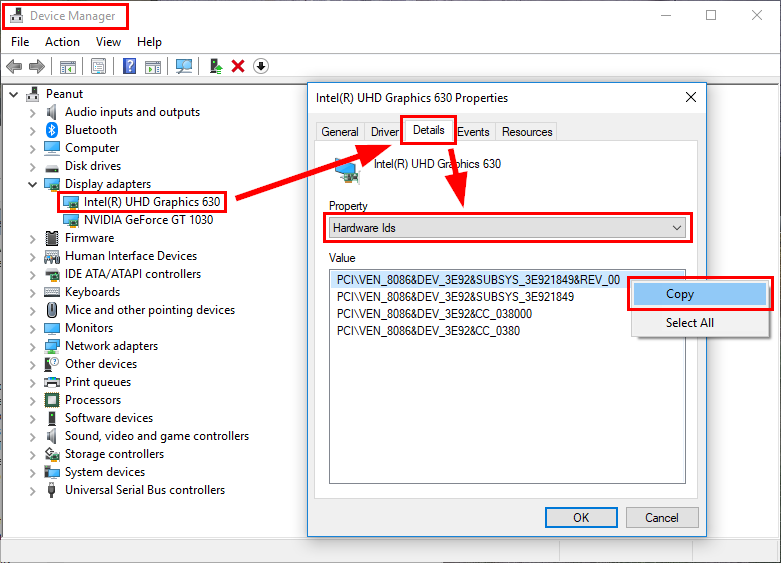781x563 pixels.
Task: Collapse the Display adapters chevron
Action: [x=32, y=184]
